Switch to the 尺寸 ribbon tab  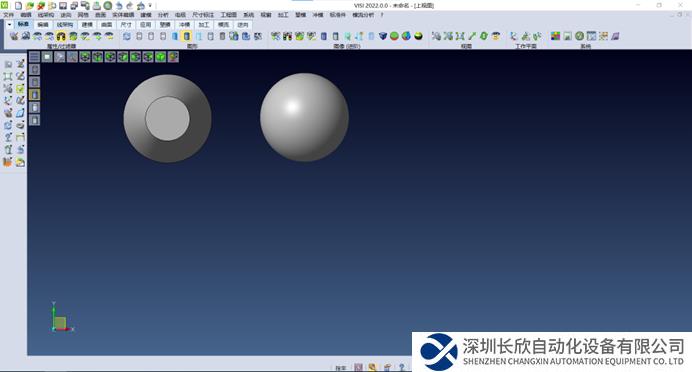pos(126,25)
